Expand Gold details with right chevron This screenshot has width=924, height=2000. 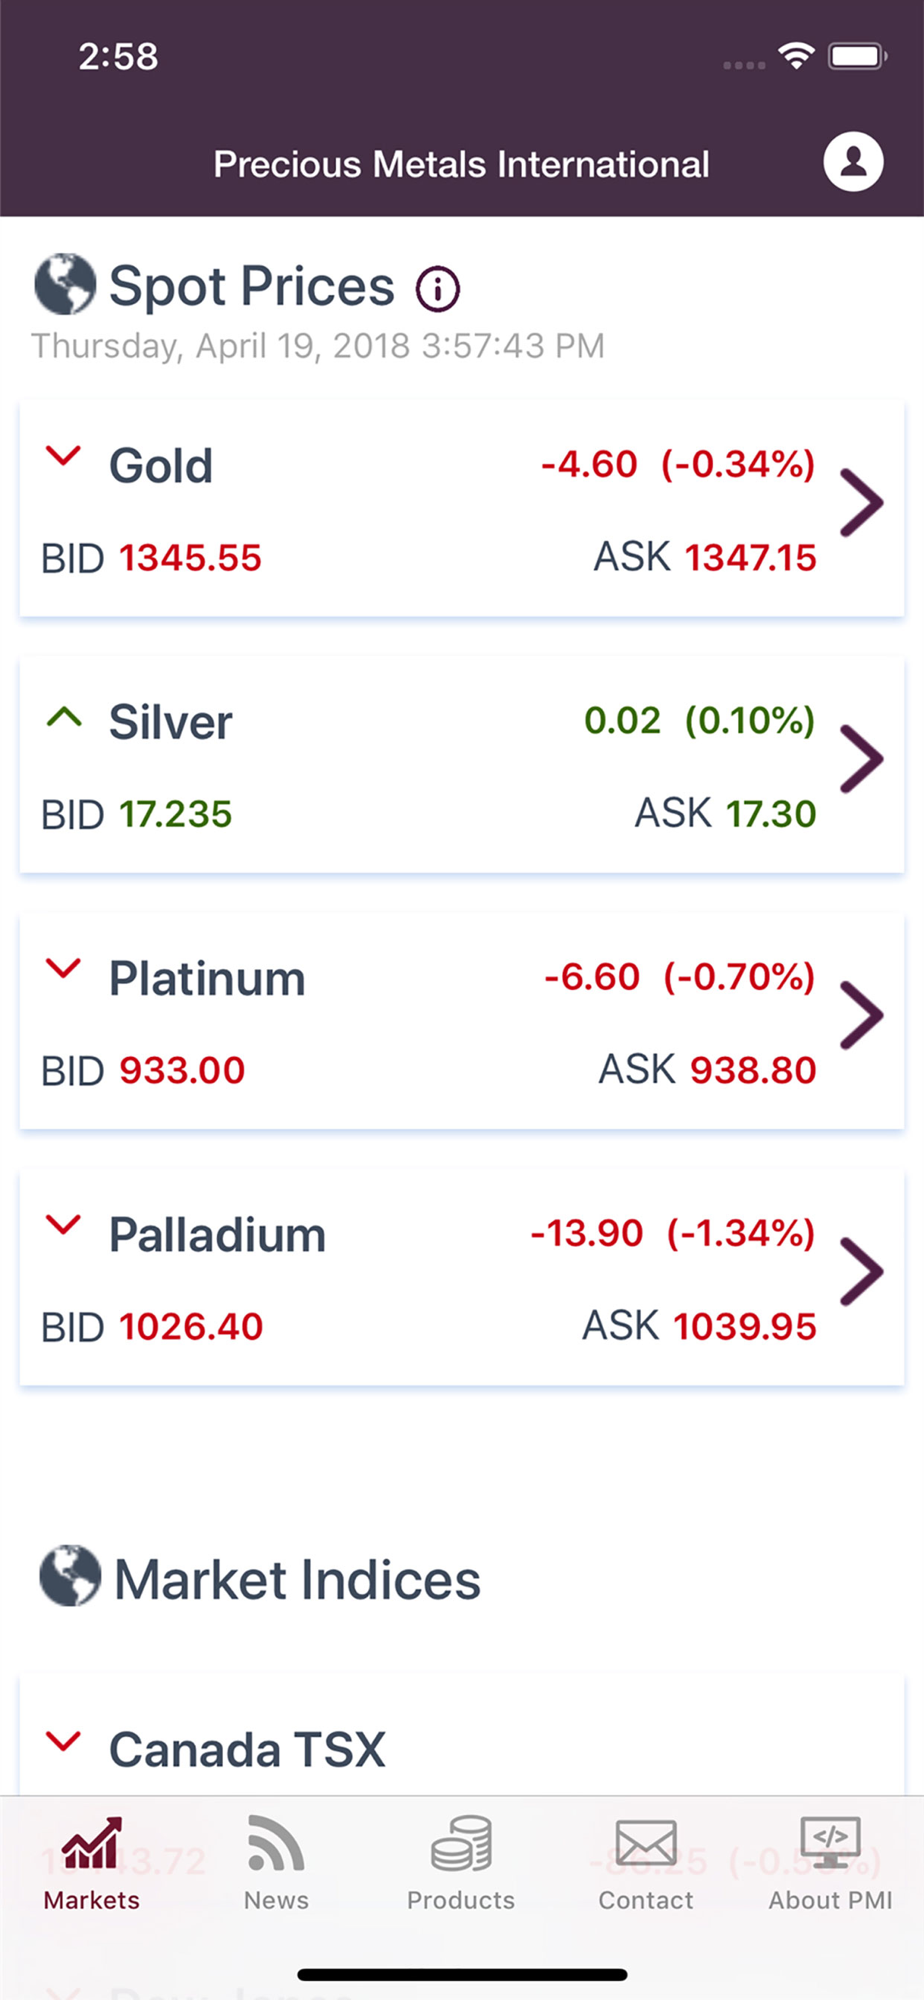(861, 502)
